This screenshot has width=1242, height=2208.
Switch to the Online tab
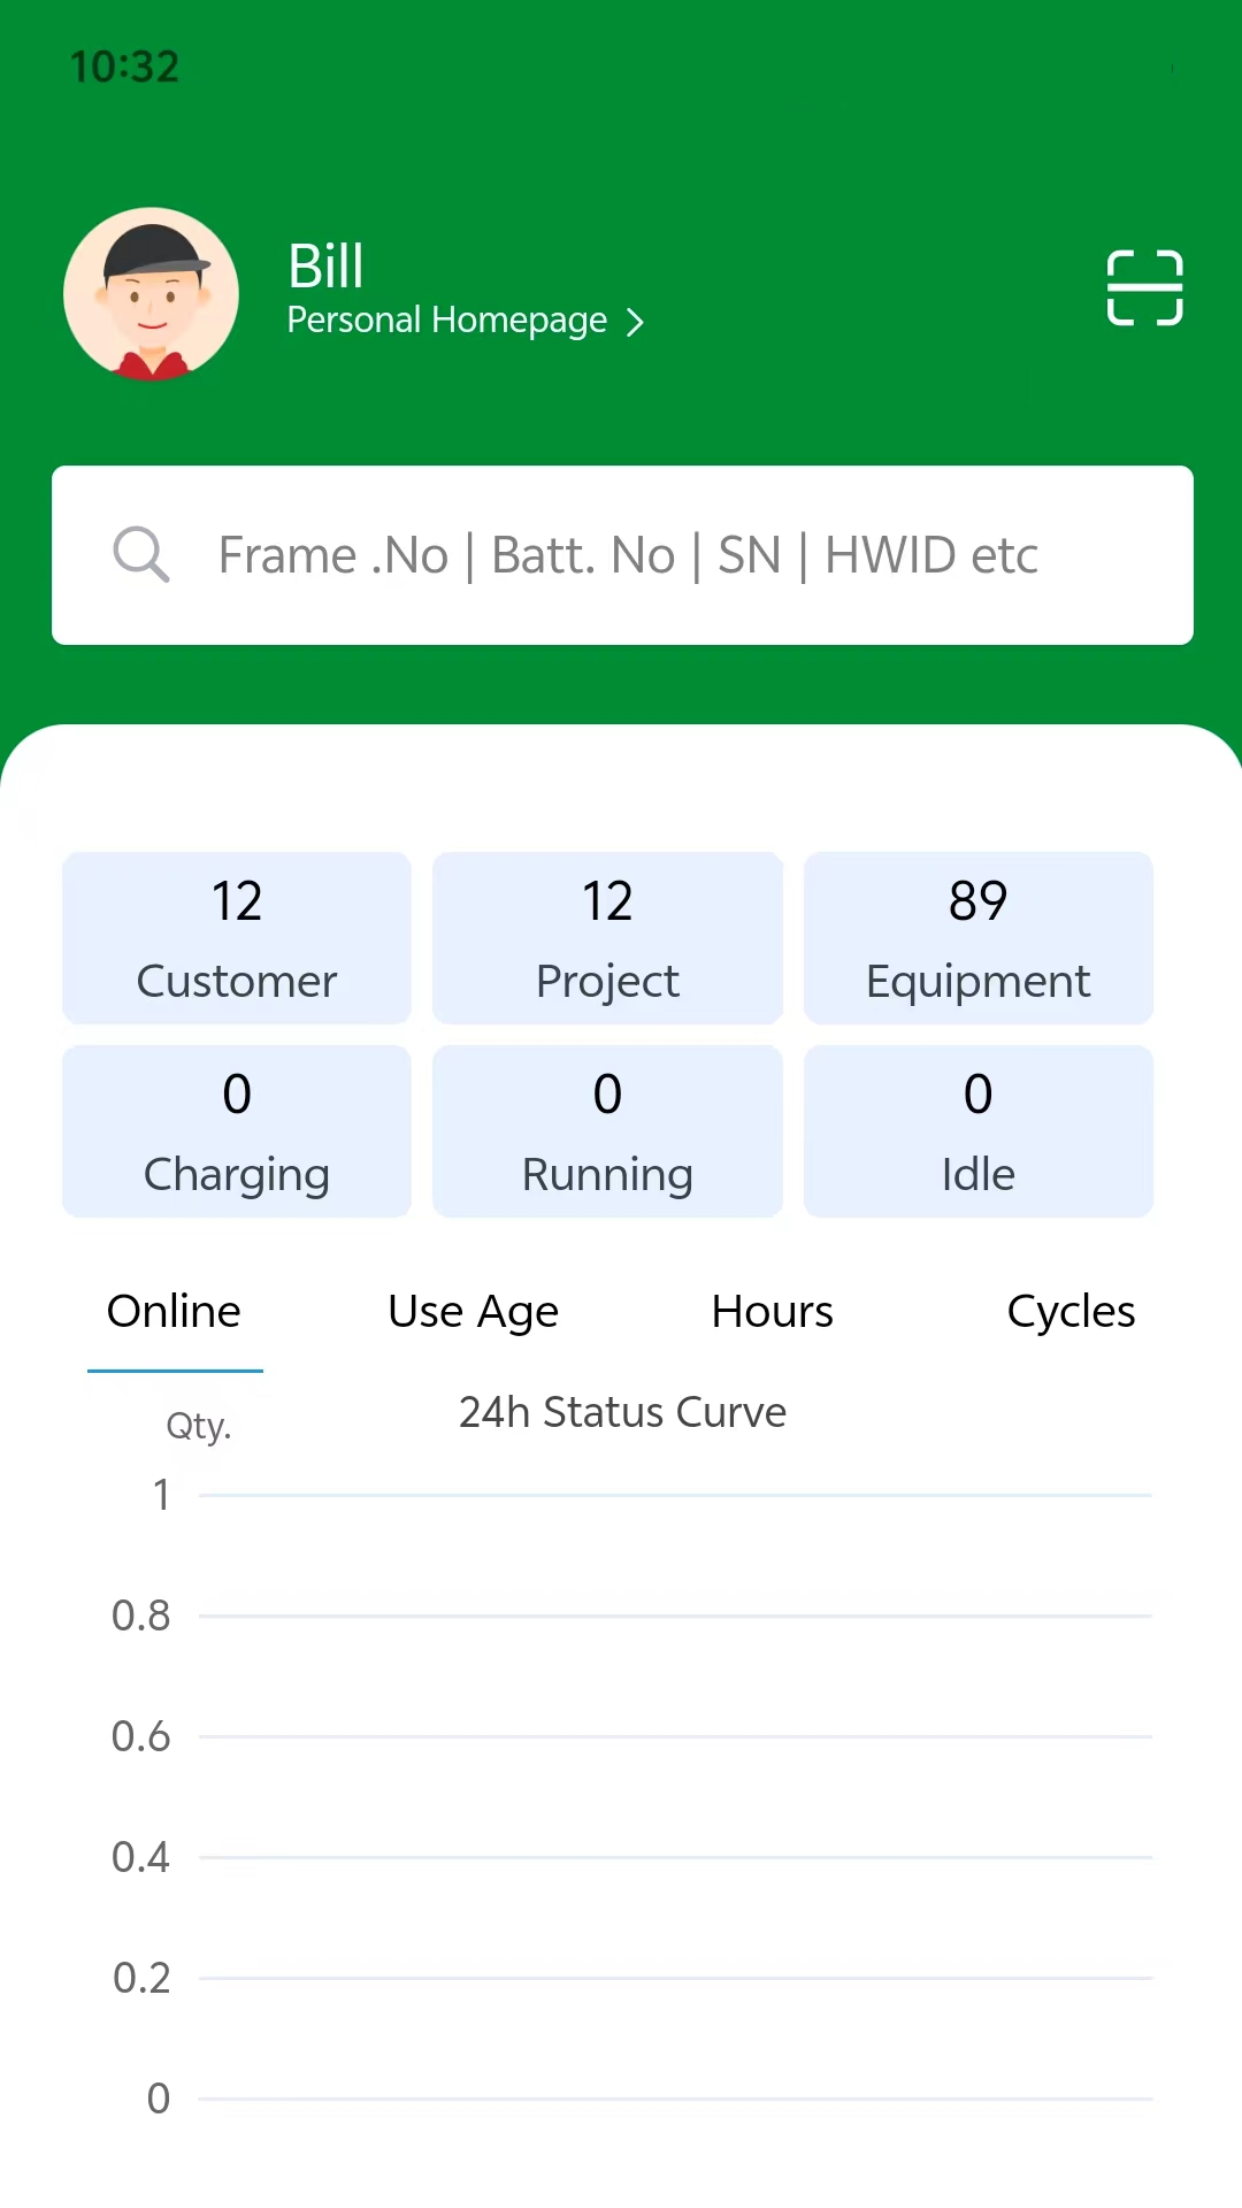[x=174, y=1311]
